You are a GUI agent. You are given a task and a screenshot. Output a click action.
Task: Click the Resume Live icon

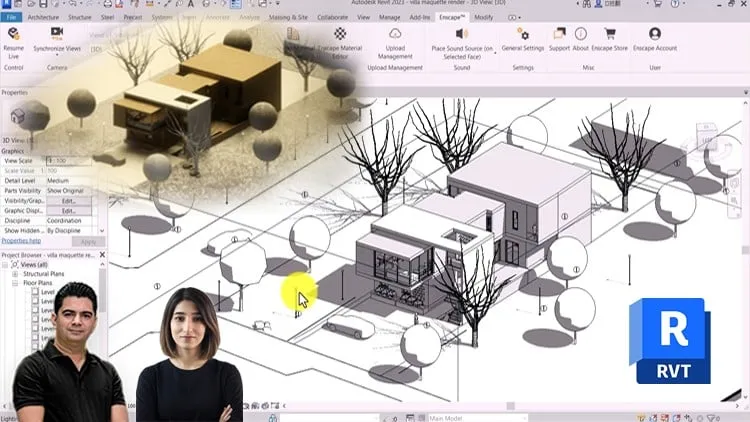[13, 33]
